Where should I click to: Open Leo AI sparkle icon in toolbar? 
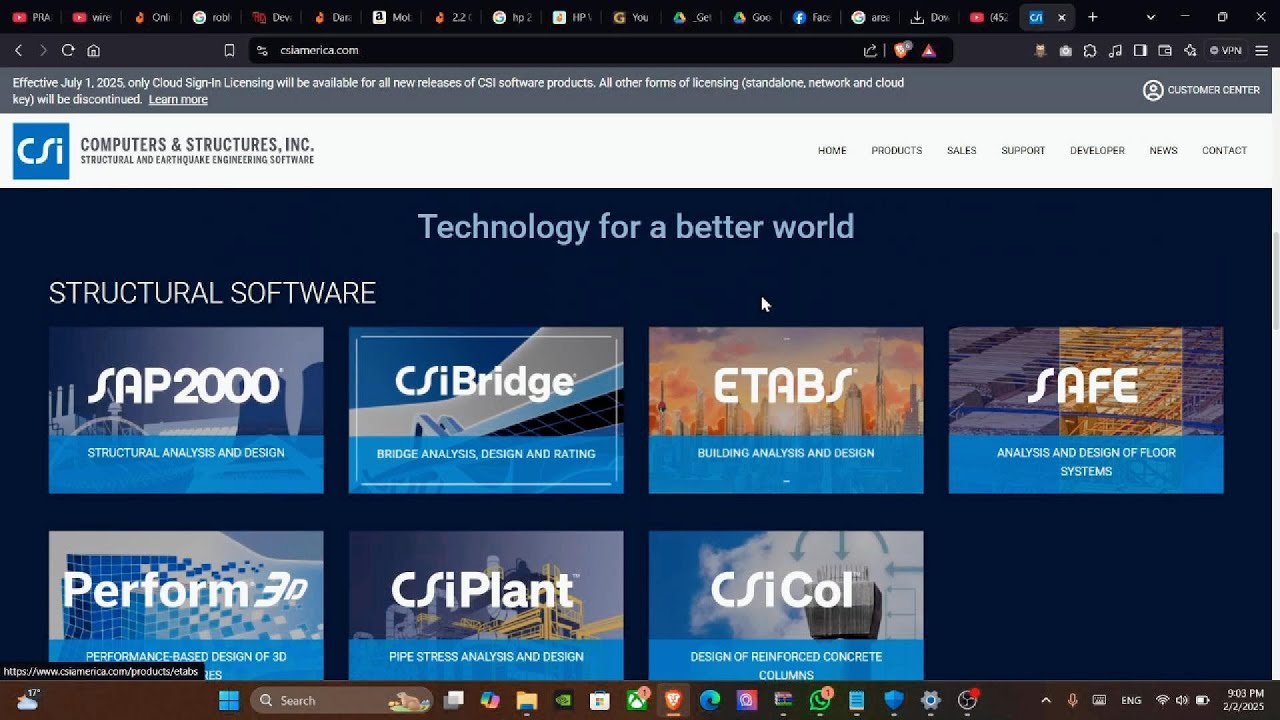coord(1190,50)
